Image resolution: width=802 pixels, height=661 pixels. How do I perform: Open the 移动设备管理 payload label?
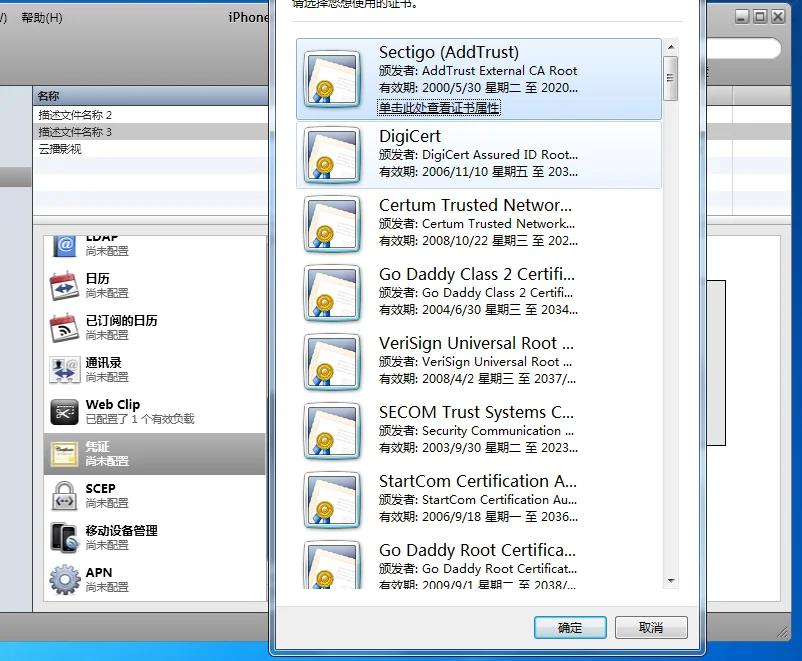point(121,531)
